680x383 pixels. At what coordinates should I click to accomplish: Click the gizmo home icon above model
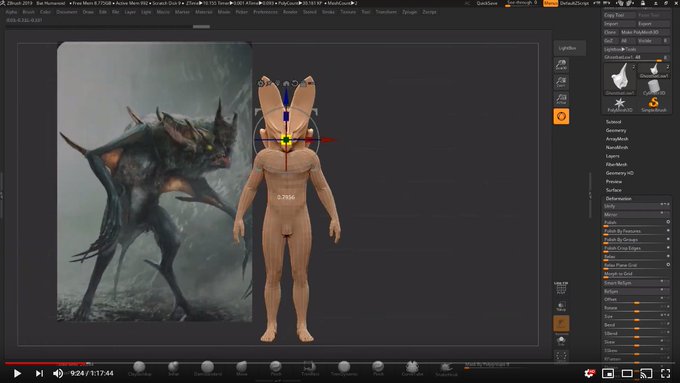[286, 83]
